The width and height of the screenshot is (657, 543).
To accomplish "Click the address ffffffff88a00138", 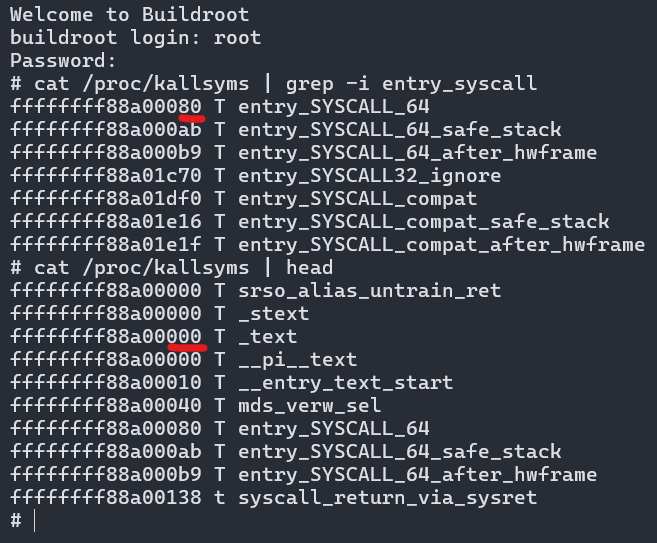I will (106, 498).
